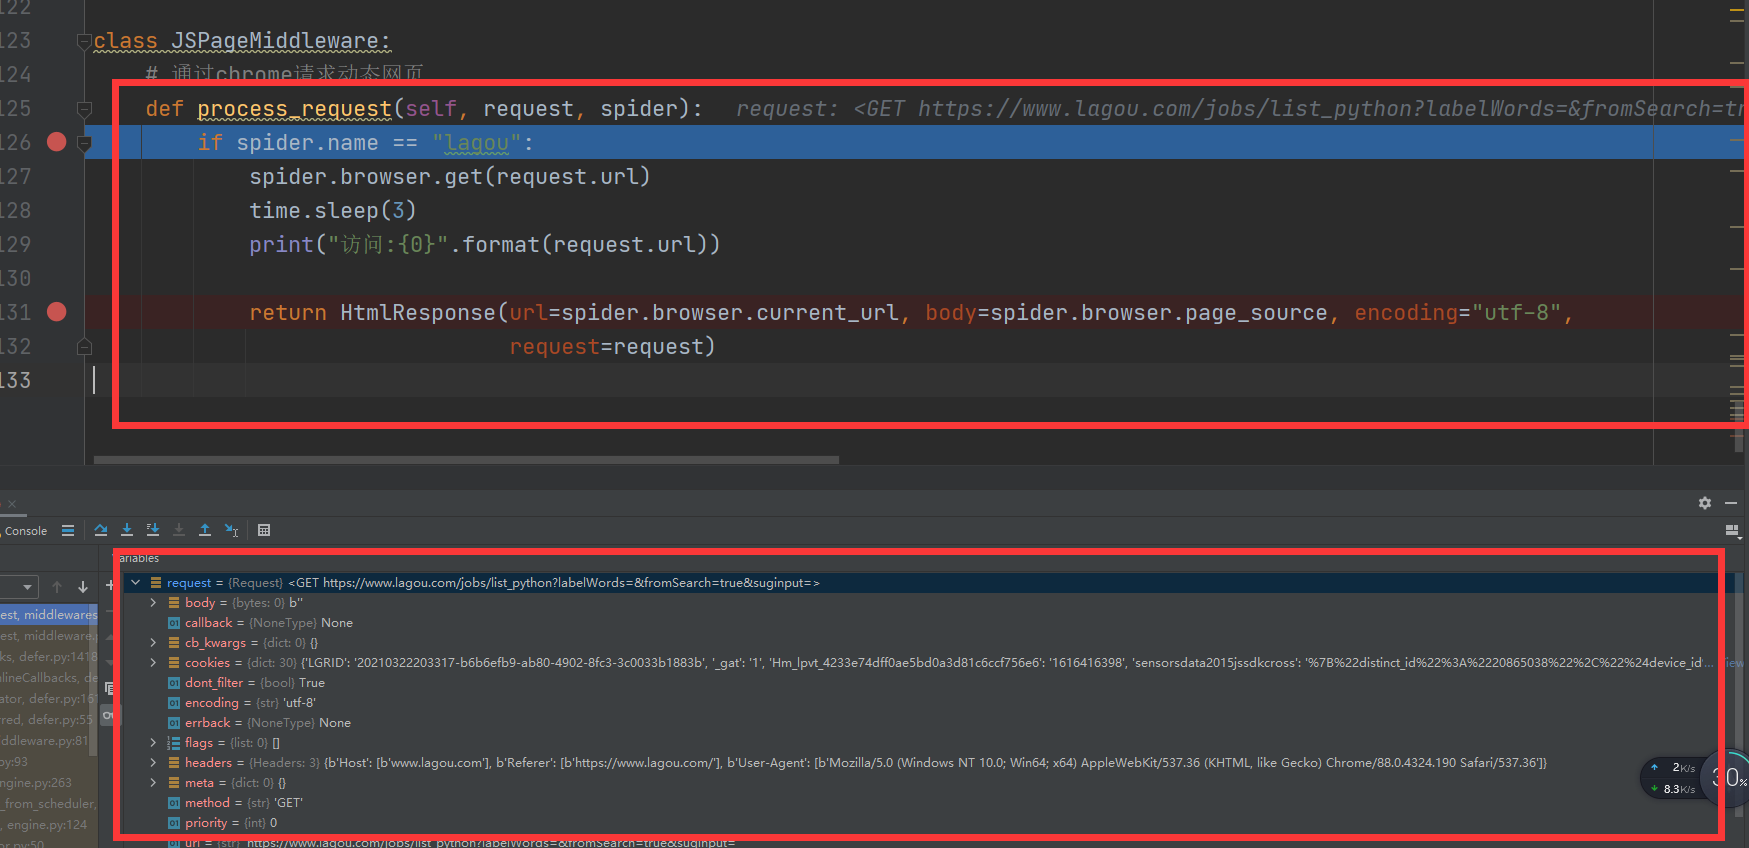The image size is (1749, 848).
Task: Select the defer.py:55 stack frame
Action: (x=49, y=719)
